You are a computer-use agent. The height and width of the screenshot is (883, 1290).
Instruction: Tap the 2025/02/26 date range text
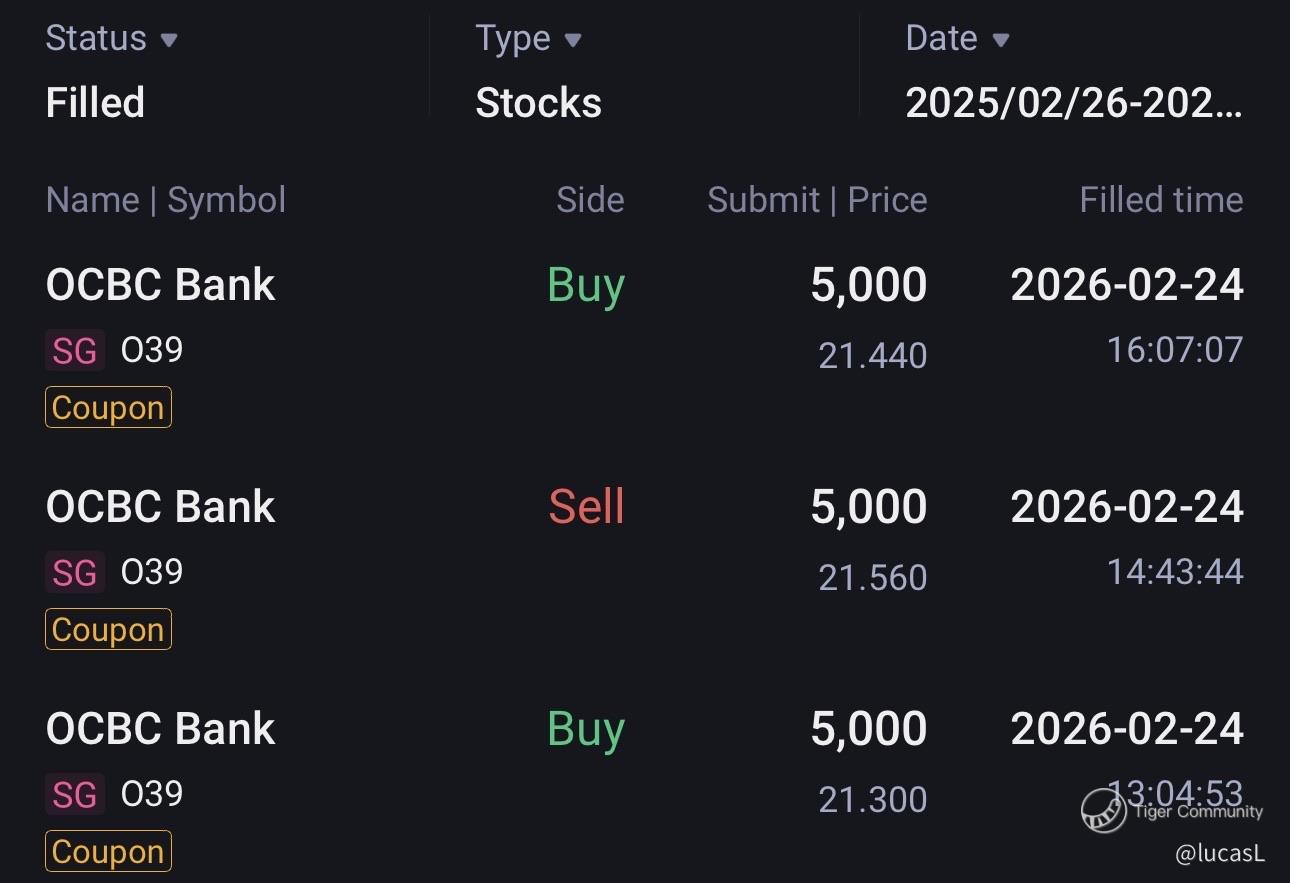coord(1073,103)
